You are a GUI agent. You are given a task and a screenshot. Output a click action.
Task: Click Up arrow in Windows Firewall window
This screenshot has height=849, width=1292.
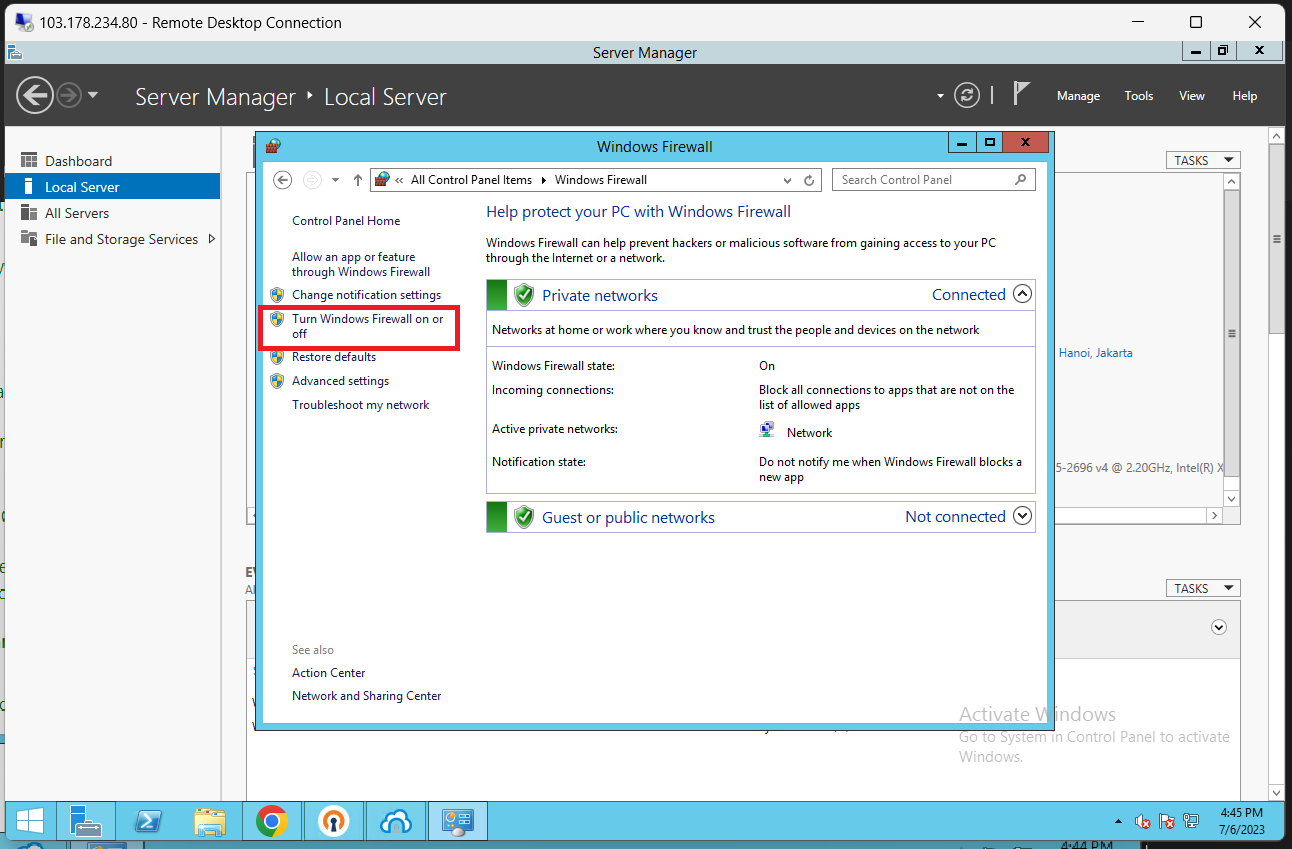(x=358, y=180)
